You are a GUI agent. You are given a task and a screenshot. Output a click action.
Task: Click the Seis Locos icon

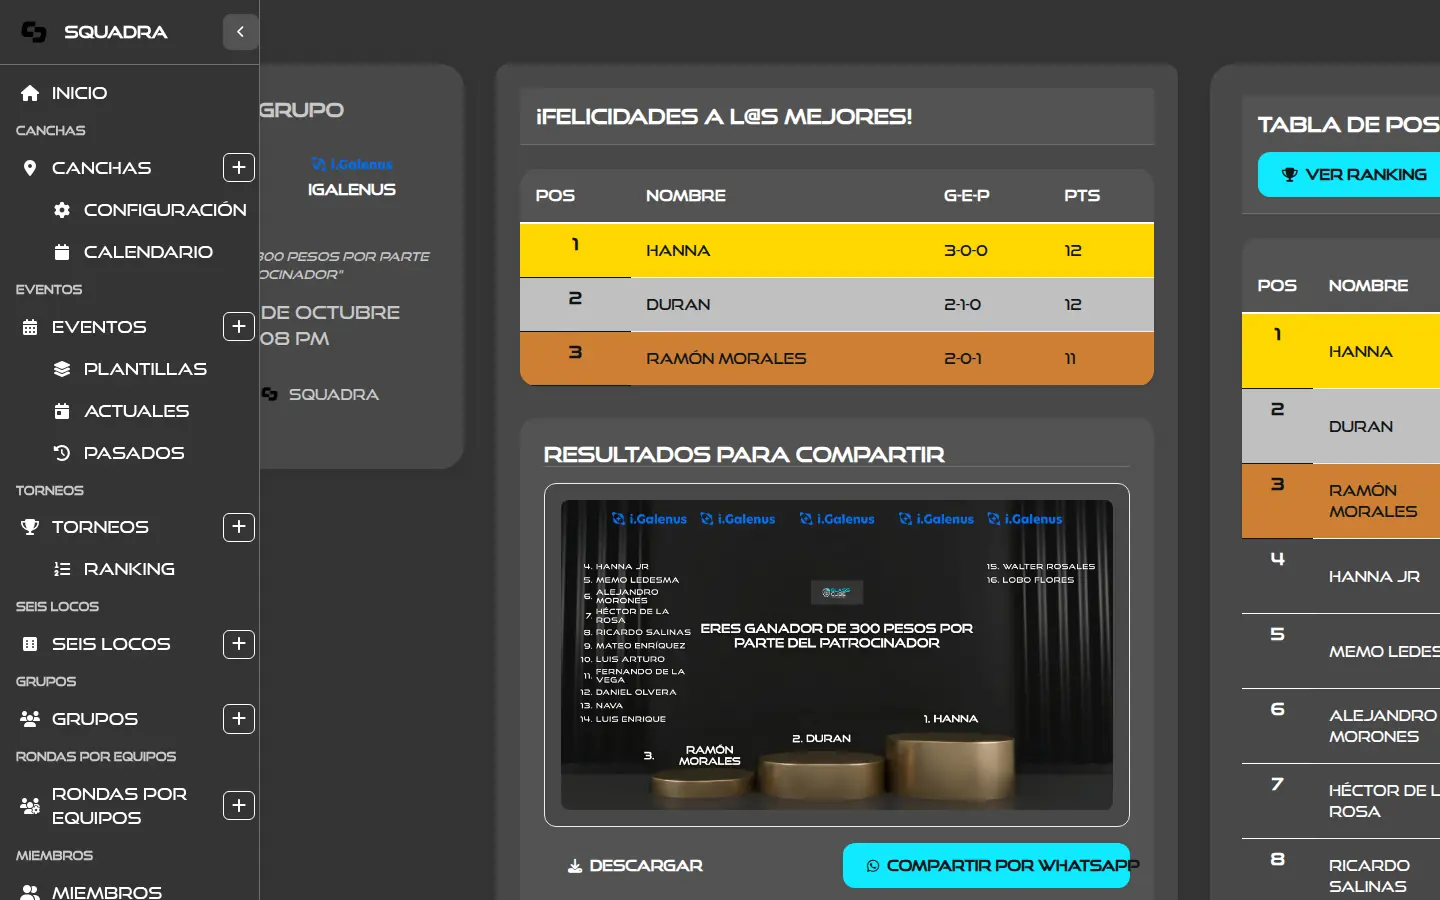[30, 644]
